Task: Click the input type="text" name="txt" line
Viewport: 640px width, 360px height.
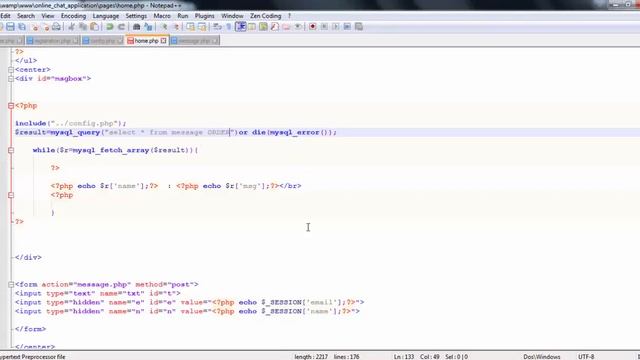Action: 98,293
